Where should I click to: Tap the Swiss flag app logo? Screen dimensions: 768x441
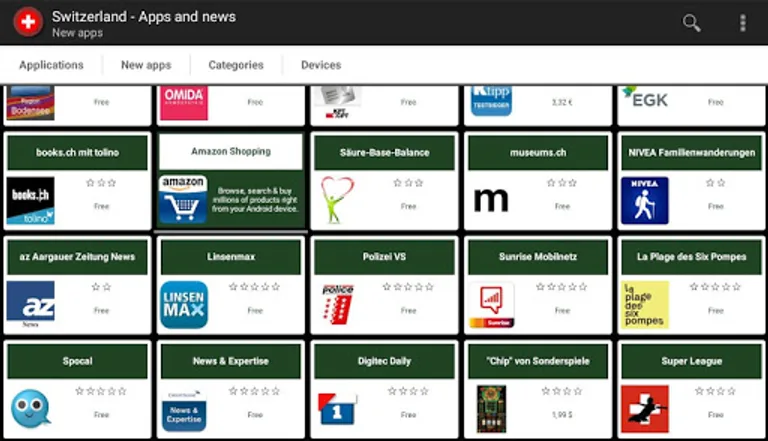click(28, 22)
